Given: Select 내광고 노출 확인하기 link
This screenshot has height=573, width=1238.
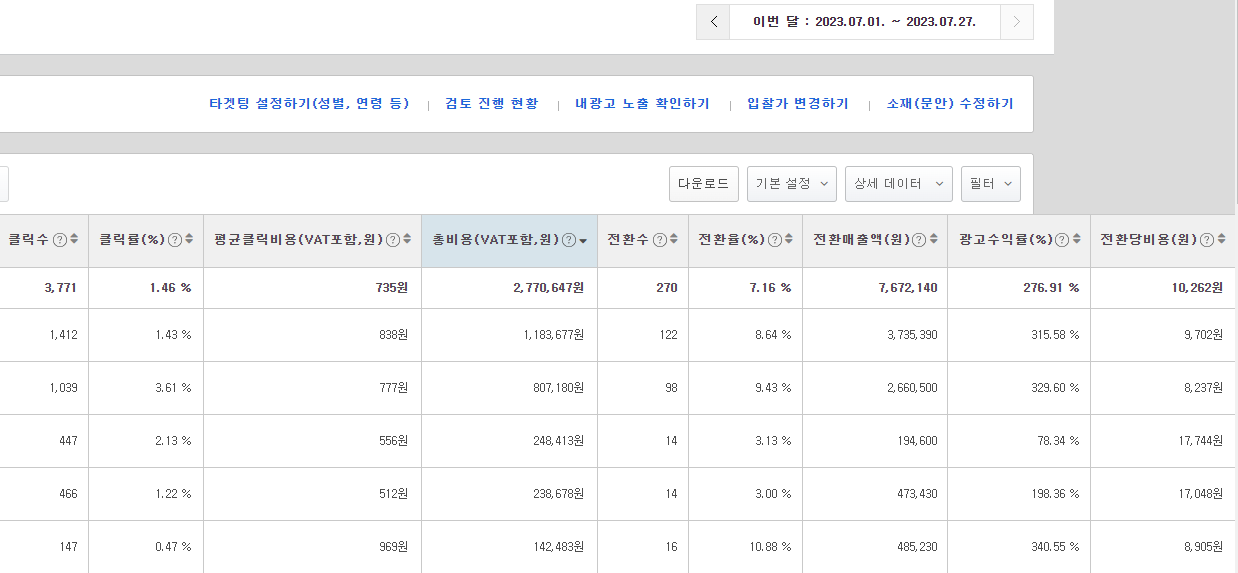Looking at the screenshot, I should (x=642, y=104).
